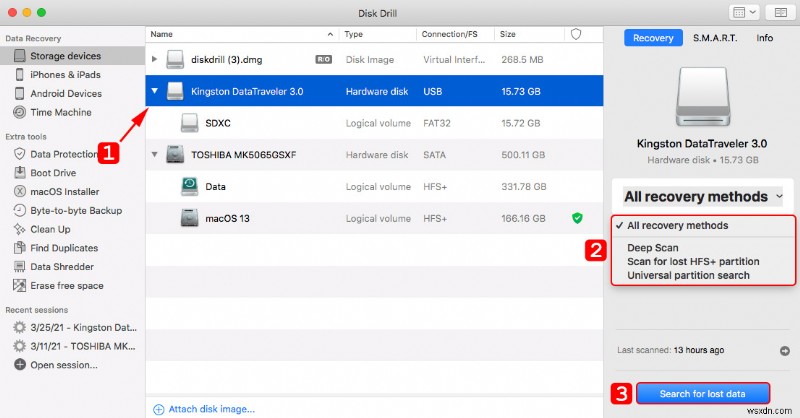Click the TOSHIBA MK5065GSXF hard disk icon
This screenshot has height=418, width=800.
pyautogui.click(x=175, y=155)
